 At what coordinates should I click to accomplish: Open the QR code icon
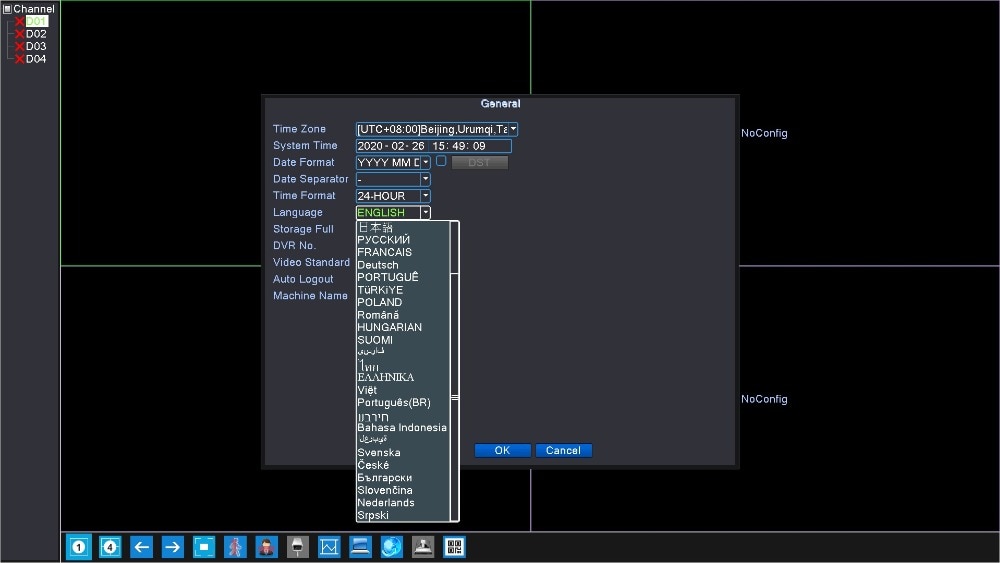point(454,546)
